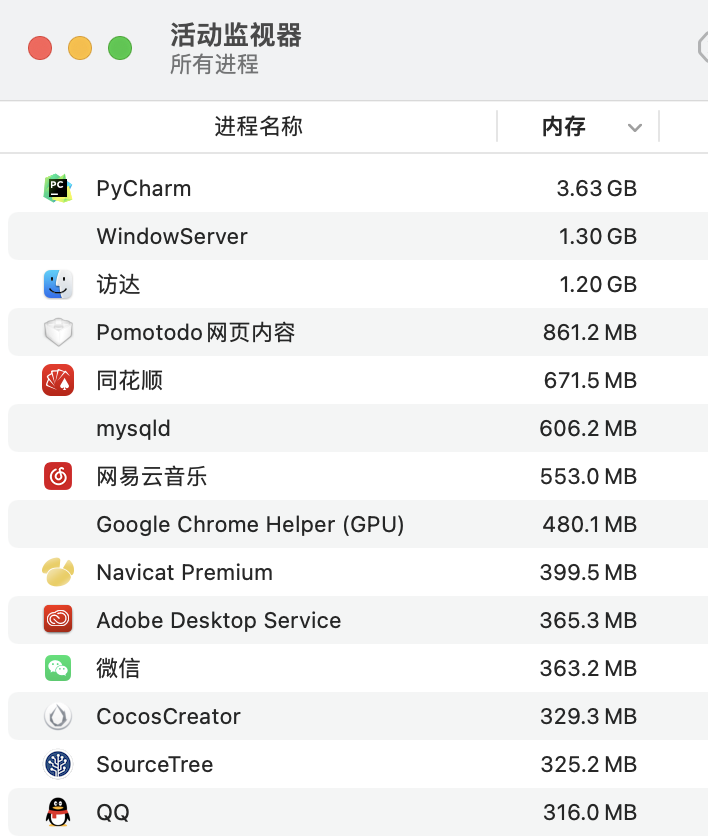Sort by the 内存 column header
The height and width of the screenshot is (836, 708).
coord(563,127)
